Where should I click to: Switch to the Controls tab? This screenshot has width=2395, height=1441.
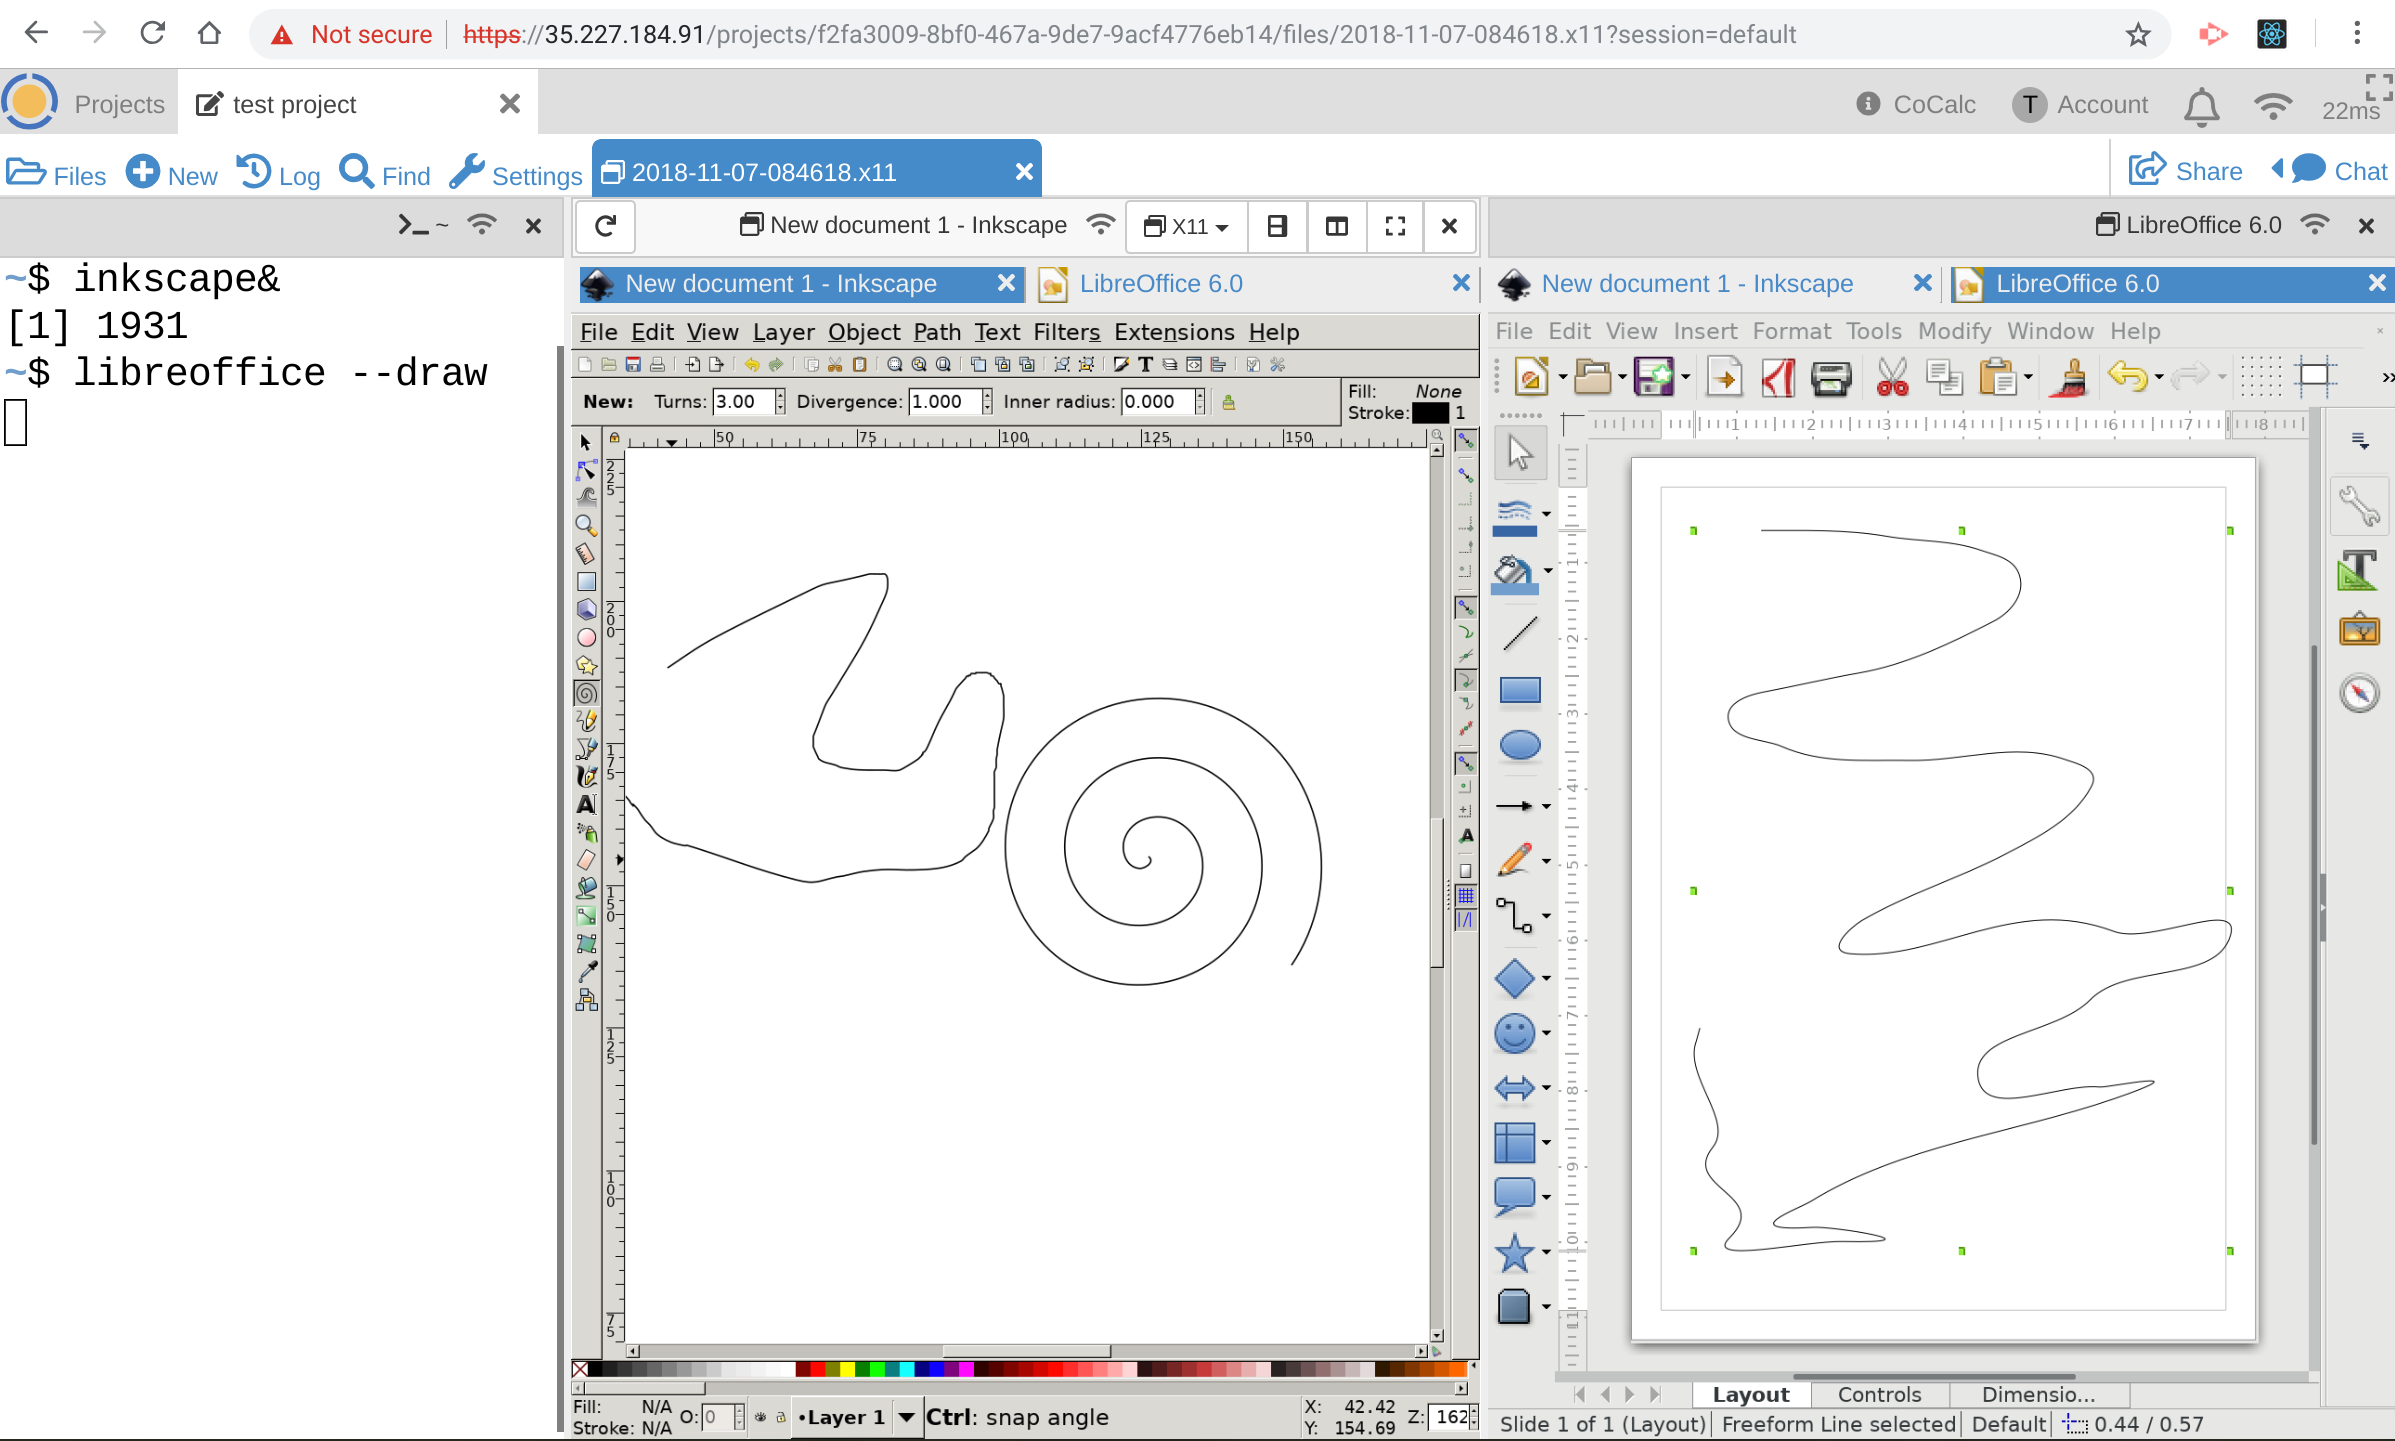pos(1878,1394)
